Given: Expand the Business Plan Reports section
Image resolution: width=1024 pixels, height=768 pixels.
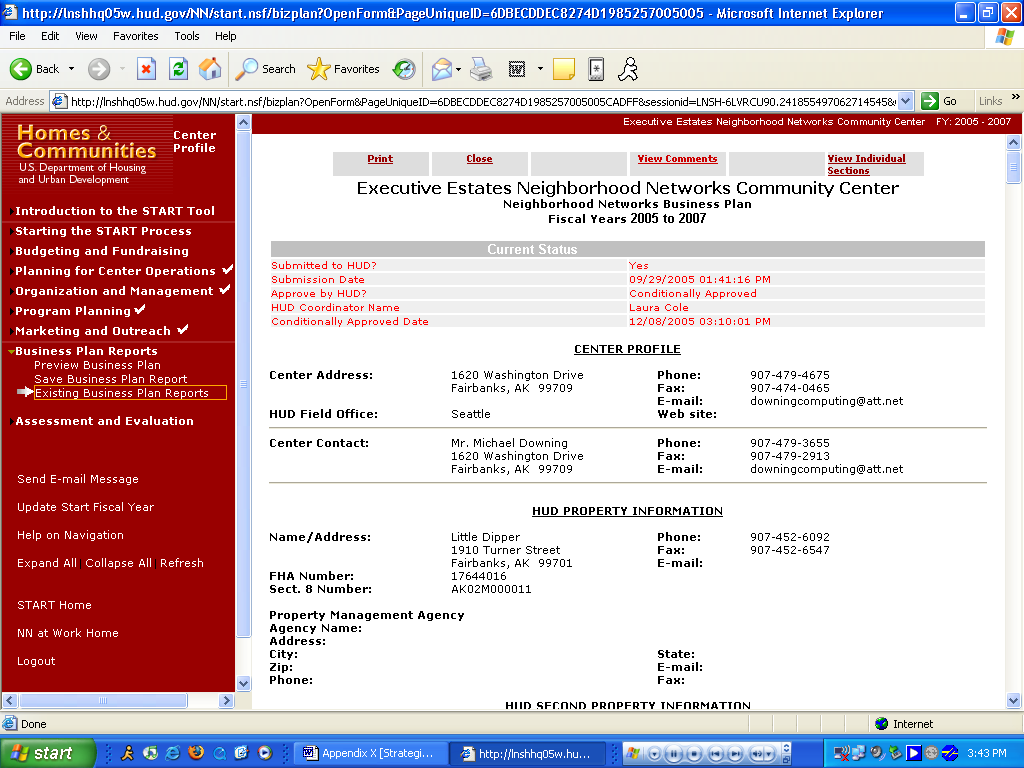Looking at the screenshot, I should point(86,351).
